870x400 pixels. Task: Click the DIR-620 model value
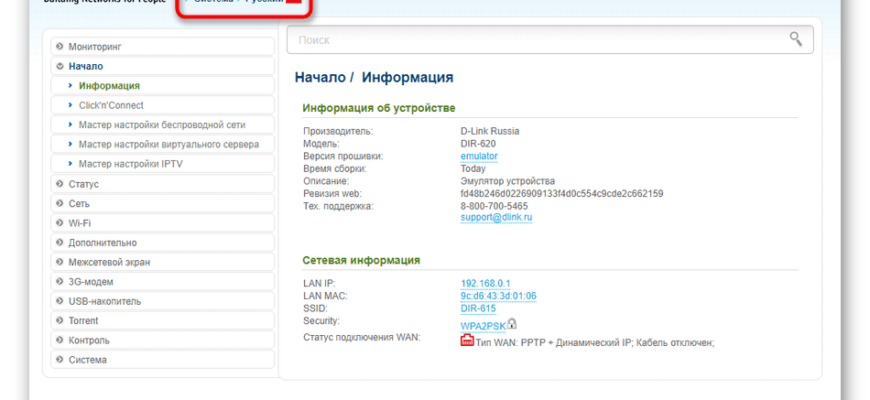[x=478, y=144]
